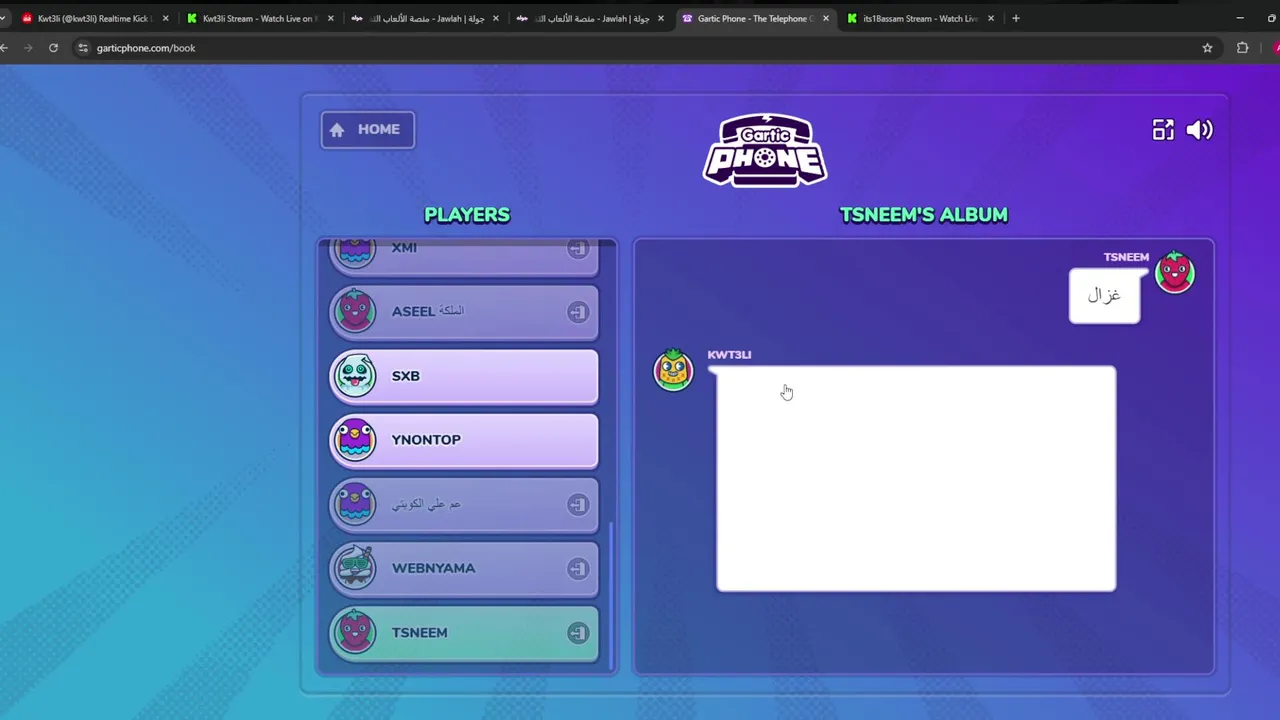The image size is (1280, 720).
Task: View site information icon
Action: point(83,48)
